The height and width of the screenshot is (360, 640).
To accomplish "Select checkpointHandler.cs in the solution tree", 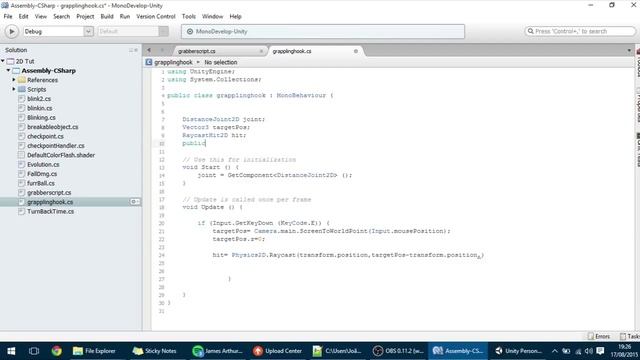I will click(56, 146).
